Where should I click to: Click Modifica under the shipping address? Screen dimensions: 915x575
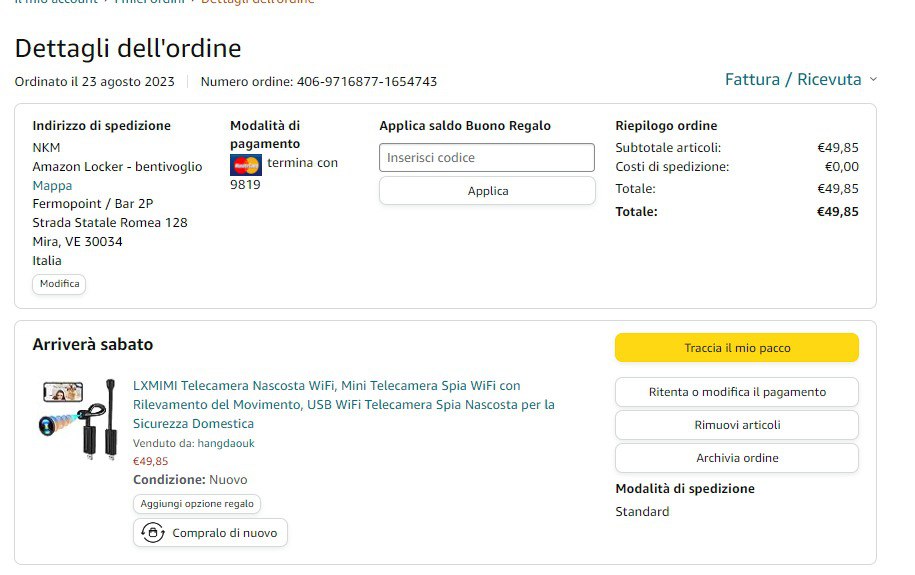point(59,284)
